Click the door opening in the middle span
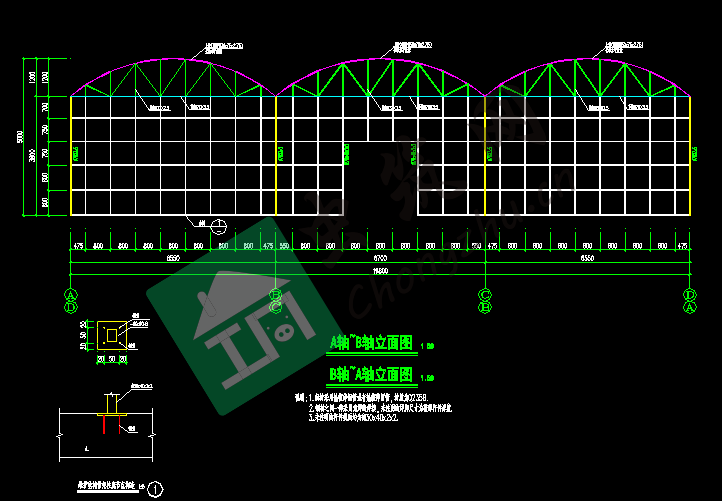Viewport: 722px width, 501px height. click(380, 180)
